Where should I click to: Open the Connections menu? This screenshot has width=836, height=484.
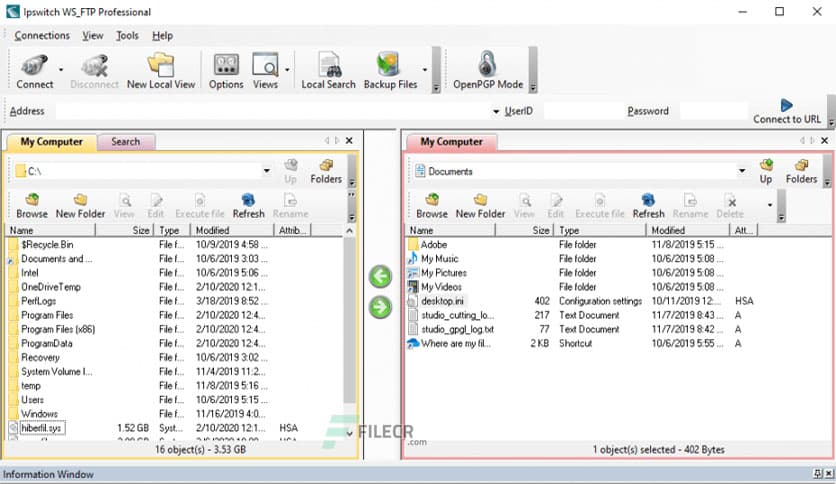[42, 36]
